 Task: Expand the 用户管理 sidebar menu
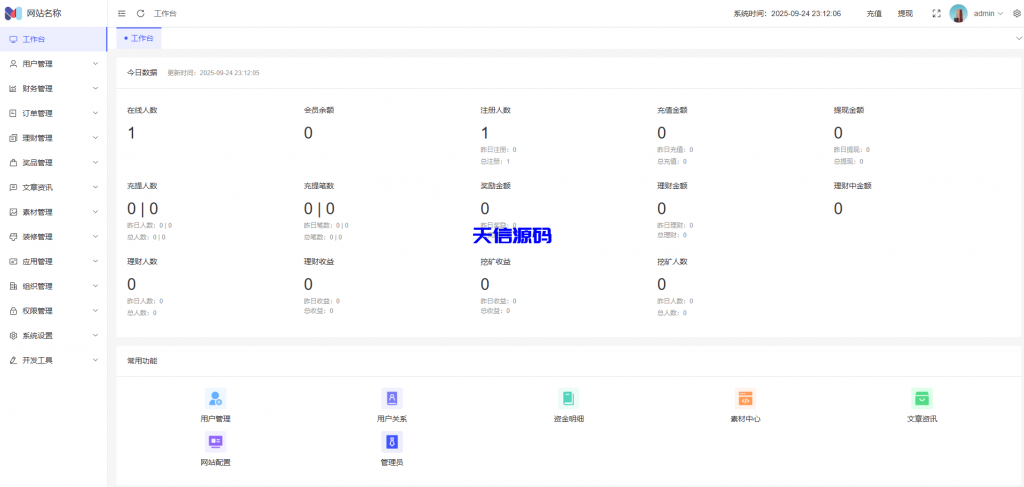coord(53,64)
